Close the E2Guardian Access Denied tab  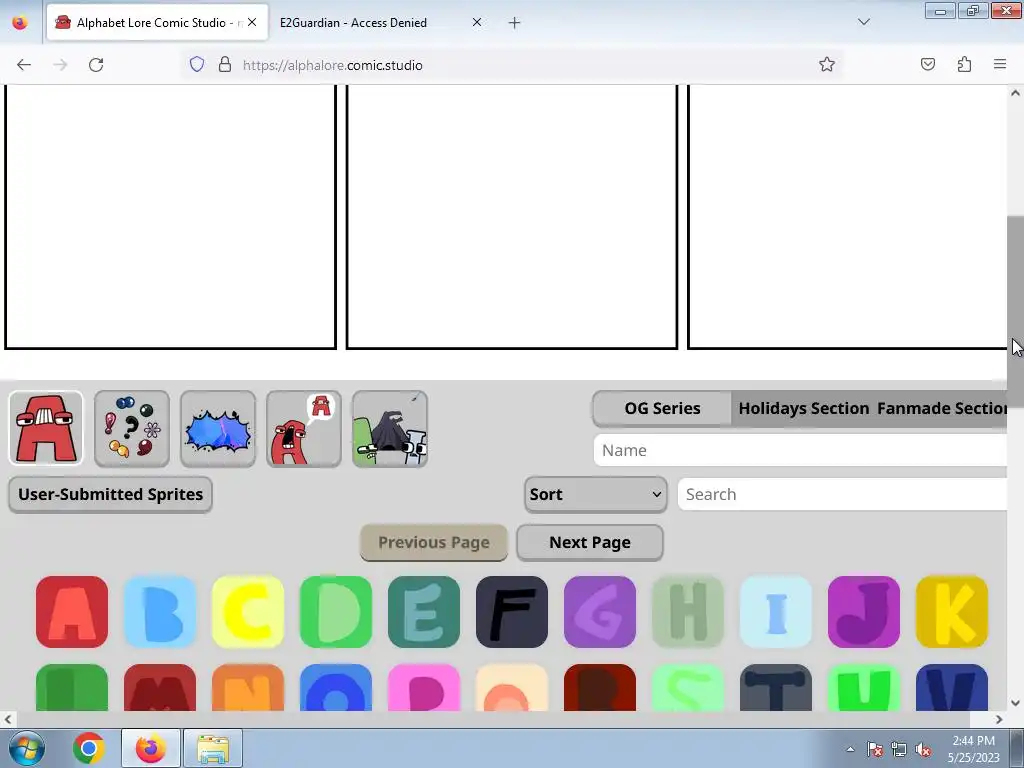(477, 23)
